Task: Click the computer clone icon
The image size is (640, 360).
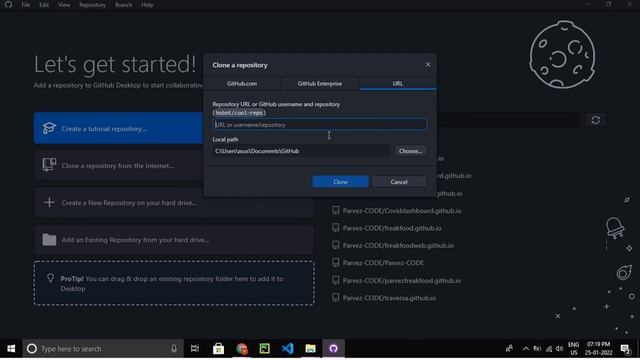Action: coord(49,164)
